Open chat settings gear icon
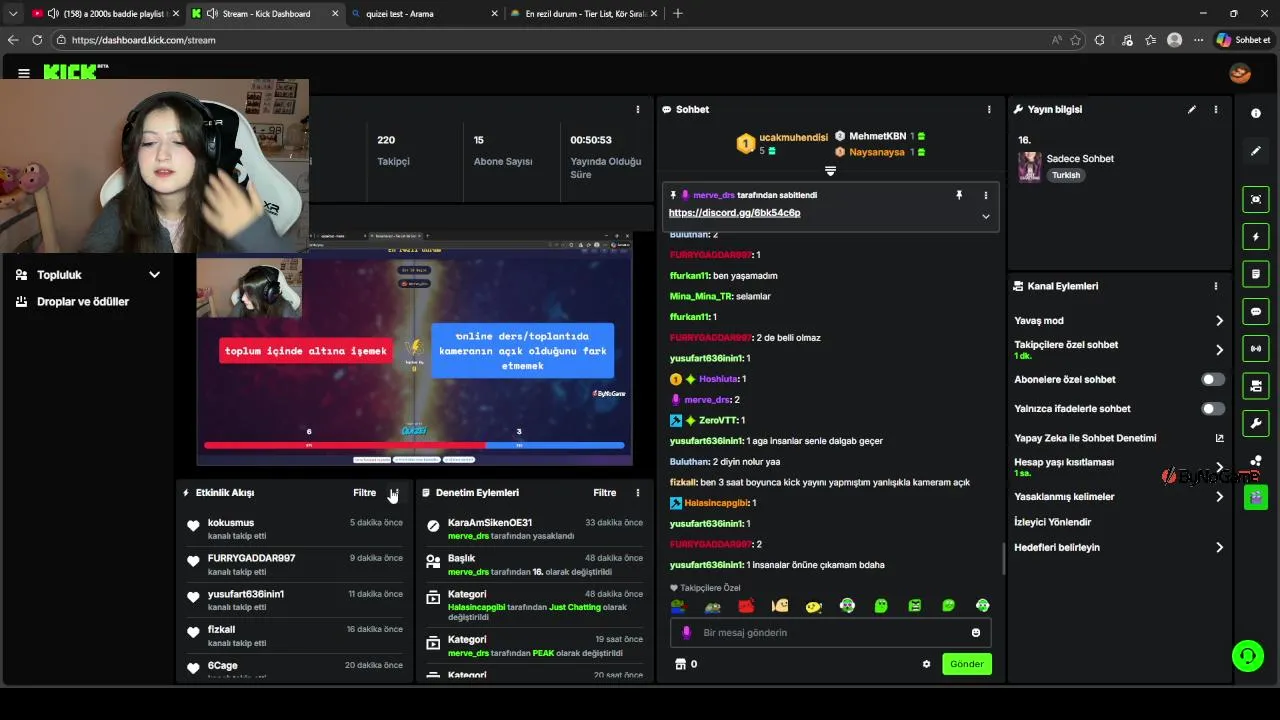Viewport: 1280px width, 720px height. (x=926, y=664)
